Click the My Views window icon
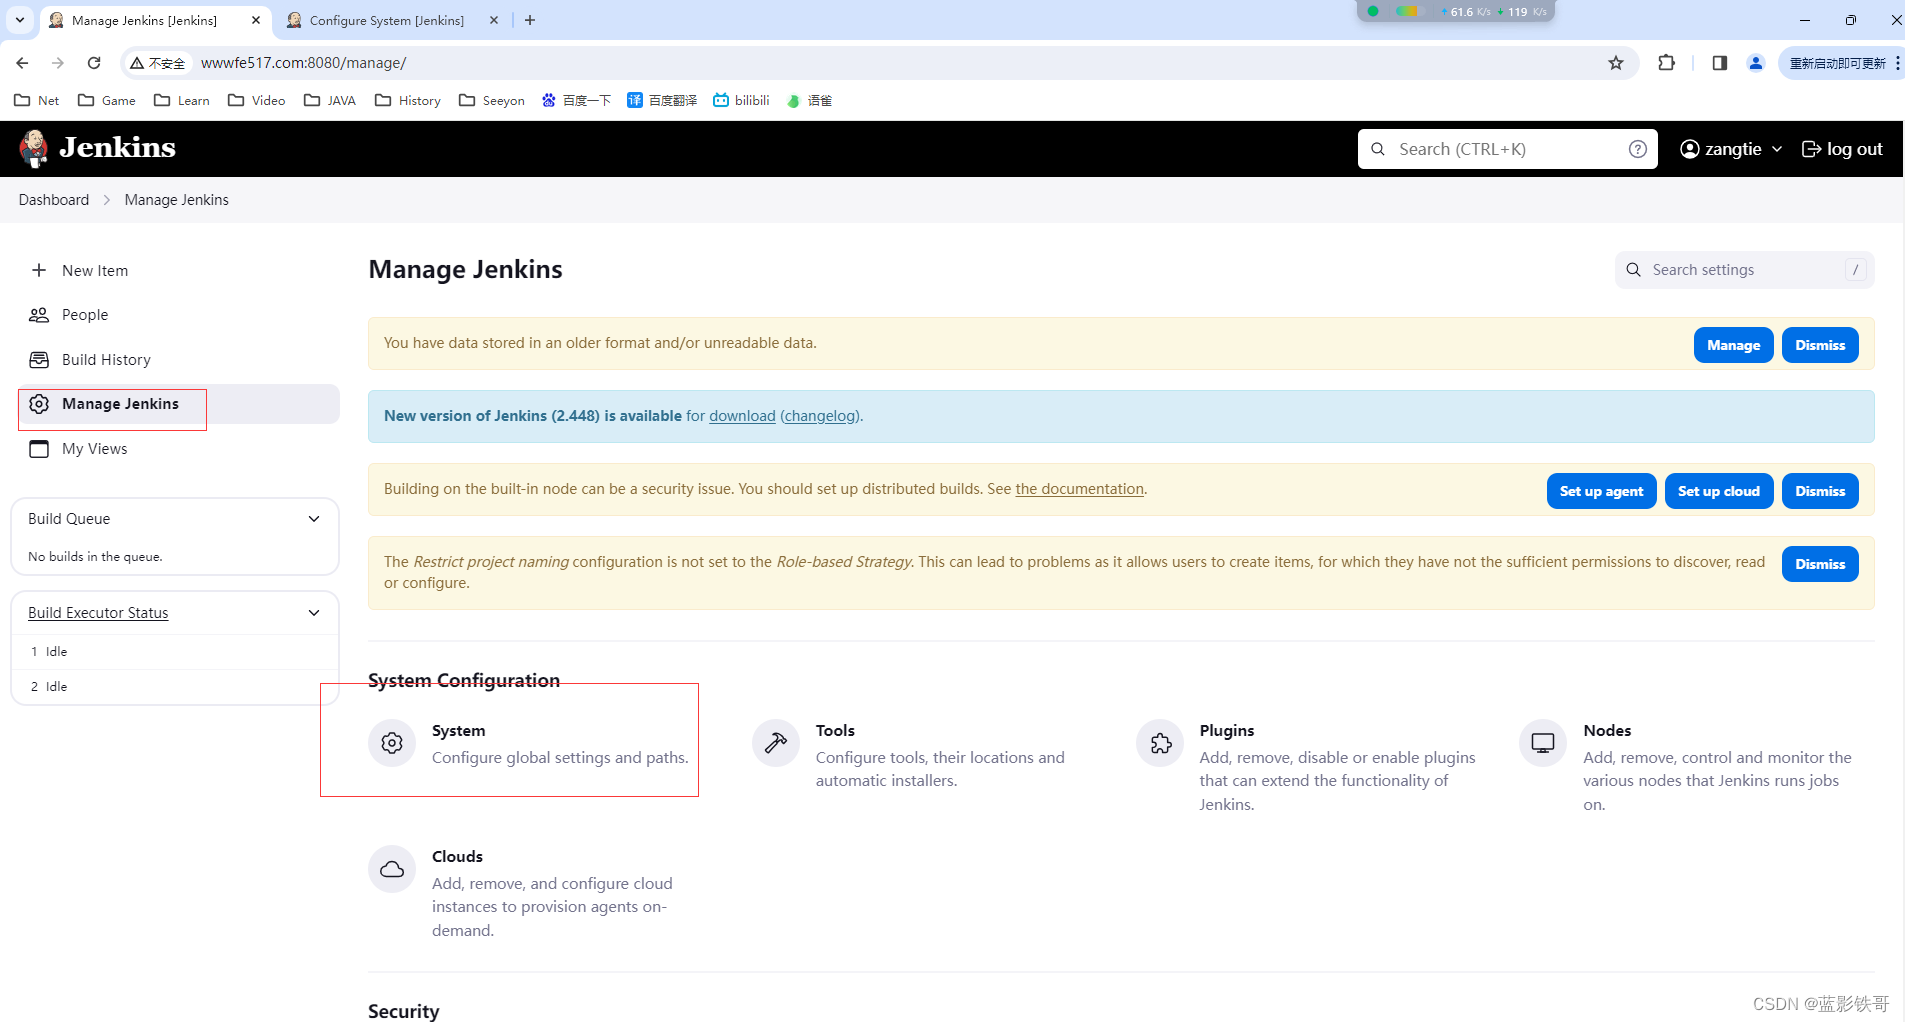This screenshot has width=1905, height=1022. click(39, 449)
